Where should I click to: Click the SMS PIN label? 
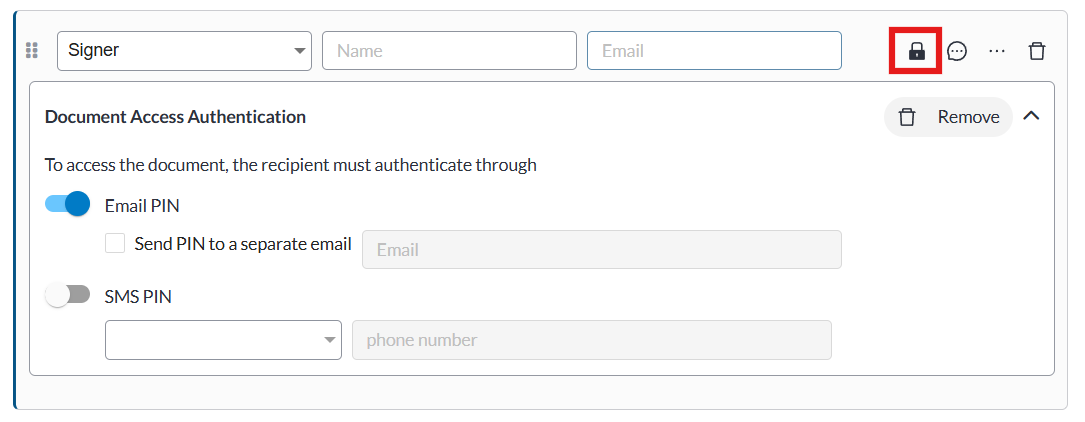coord(138,296)
